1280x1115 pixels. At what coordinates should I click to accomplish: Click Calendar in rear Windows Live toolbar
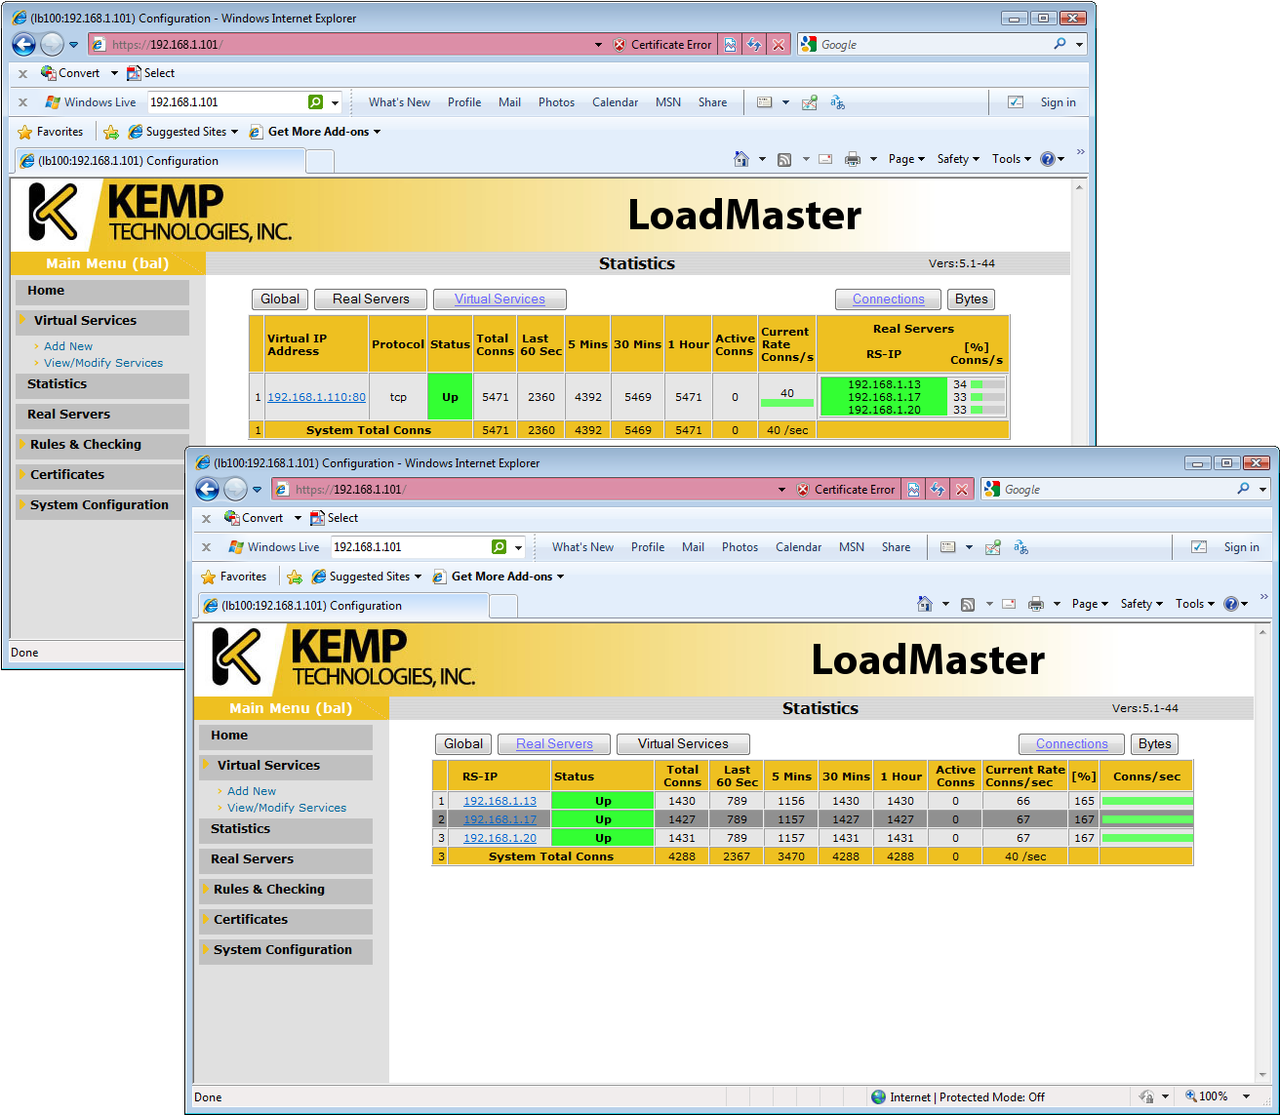tap(615, 102)
